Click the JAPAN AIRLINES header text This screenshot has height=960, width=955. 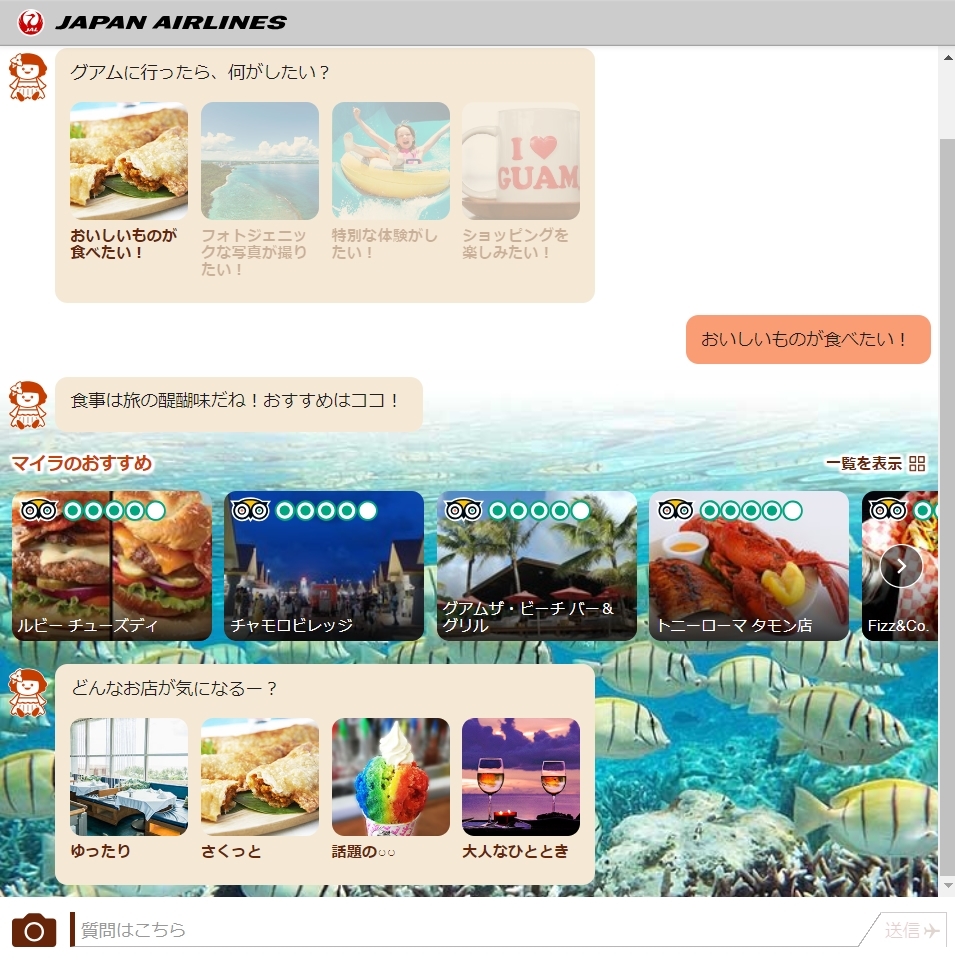171,23
